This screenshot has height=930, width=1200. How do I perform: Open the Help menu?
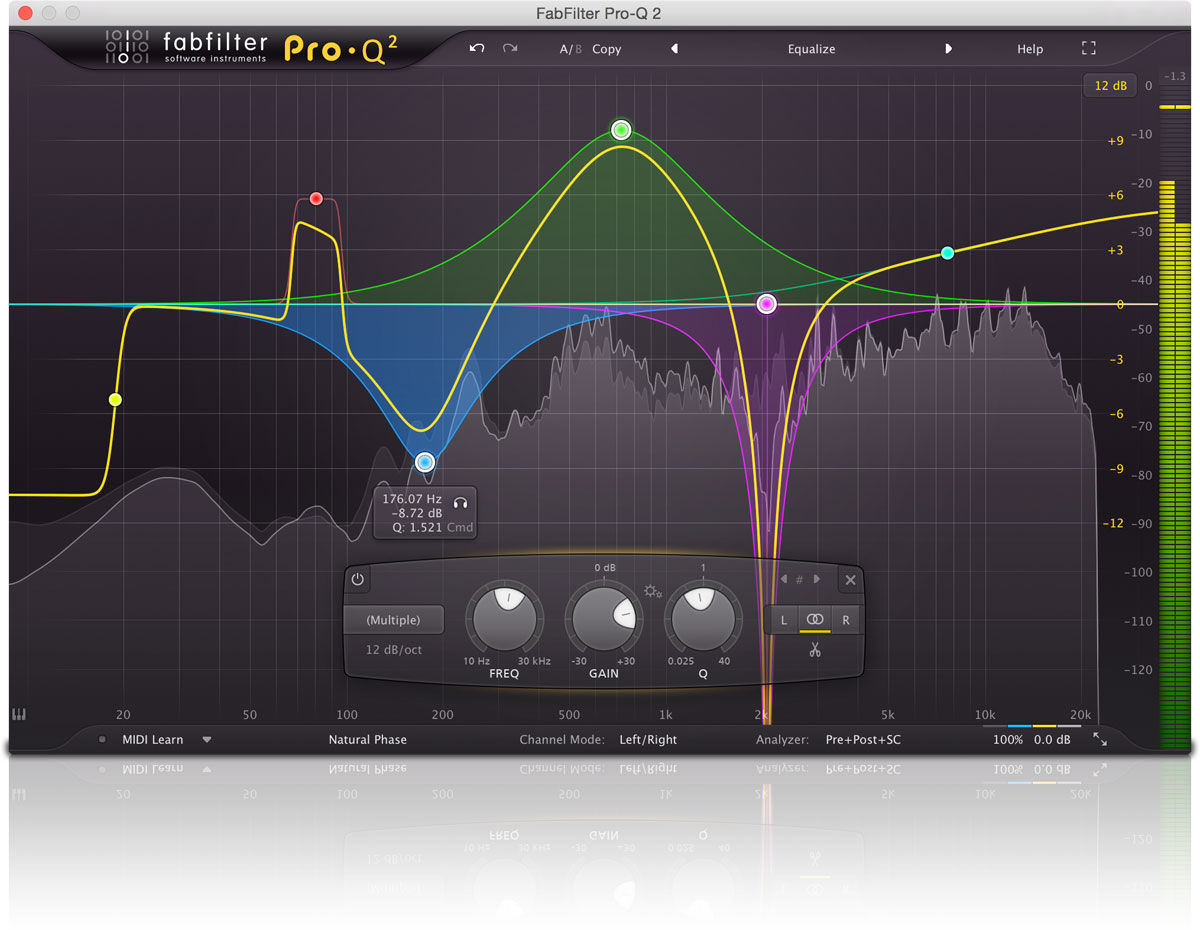1030,49
